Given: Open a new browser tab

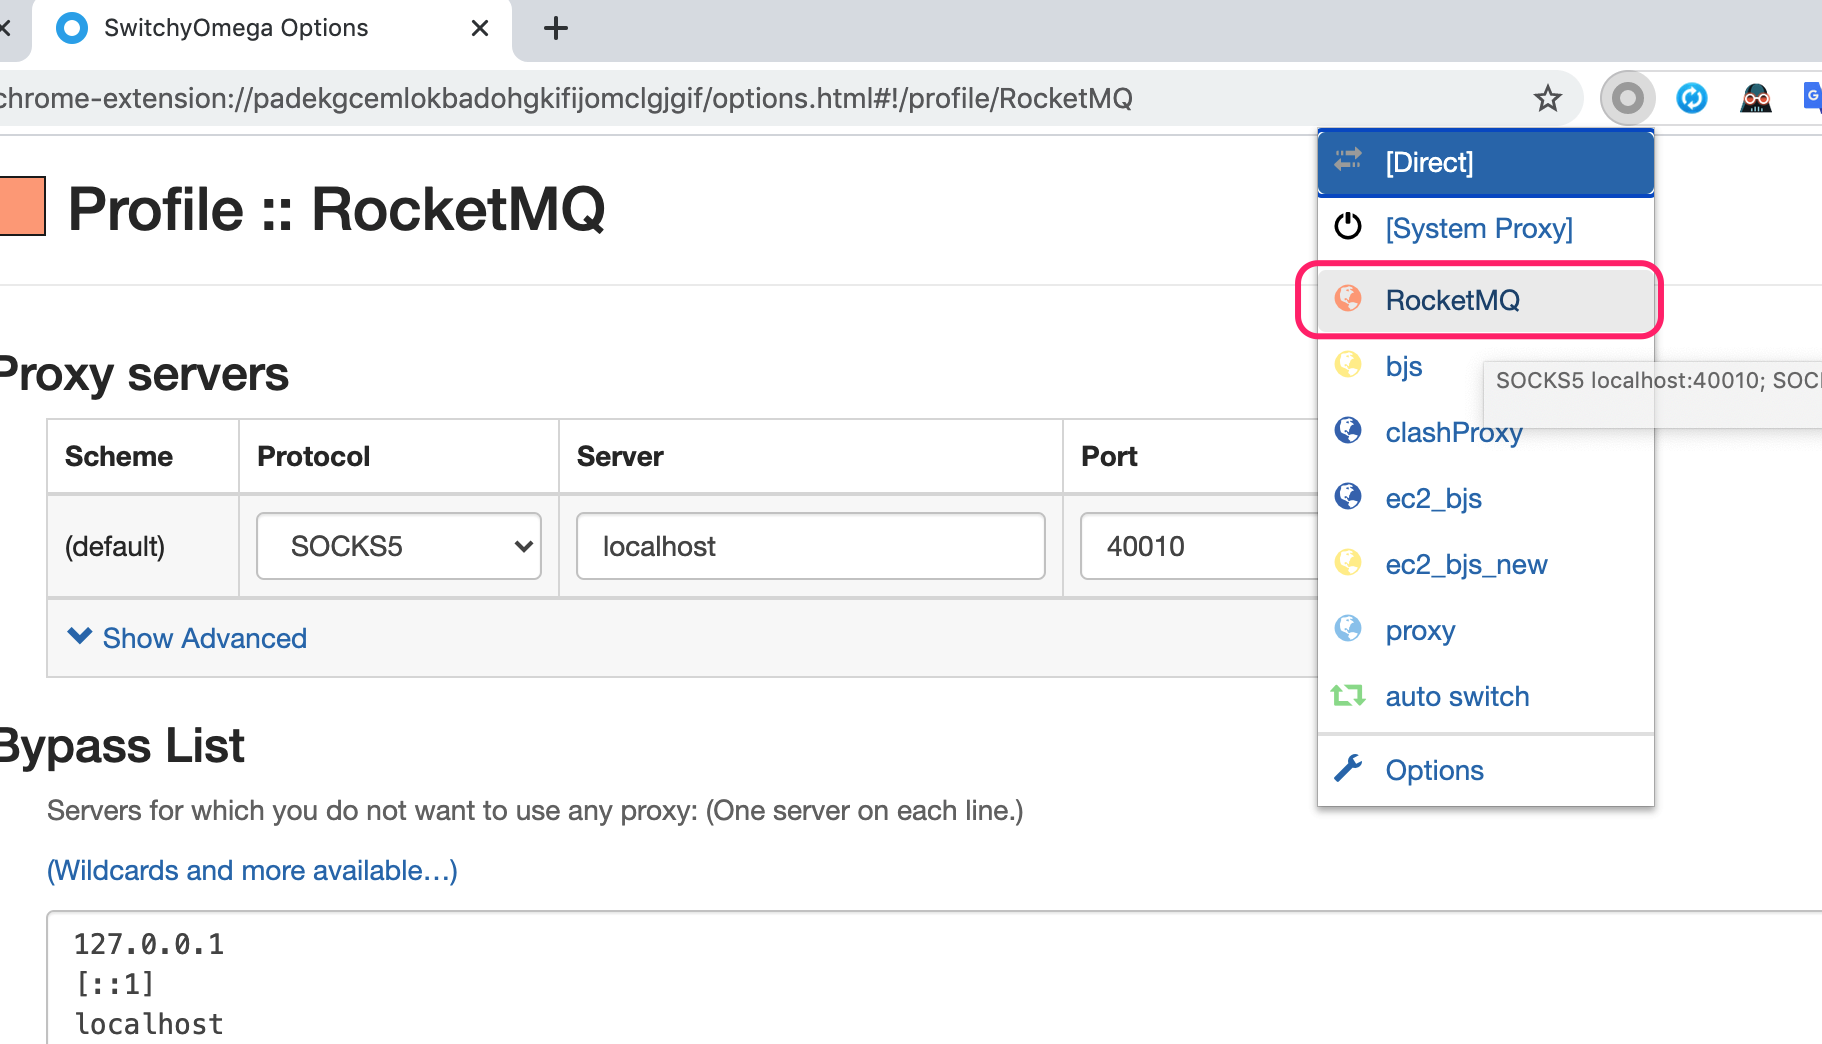Looking at the screenshot, I should (x=556, y=28).
